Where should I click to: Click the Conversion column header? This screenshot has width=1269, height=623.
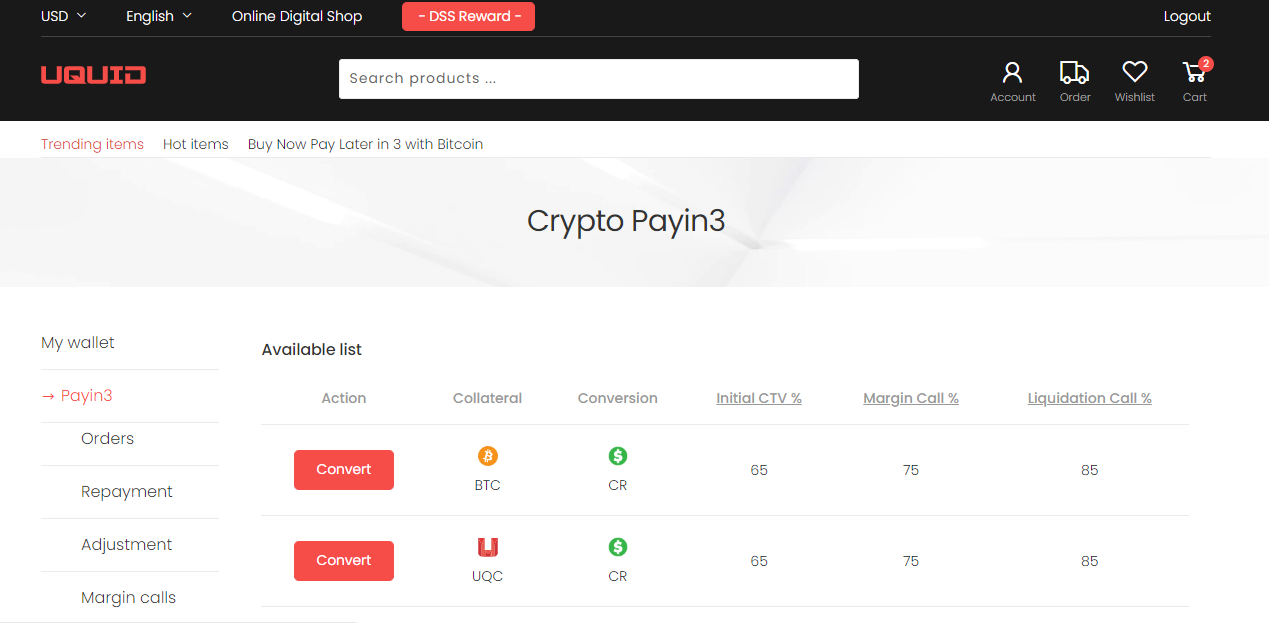click(618, 398)
